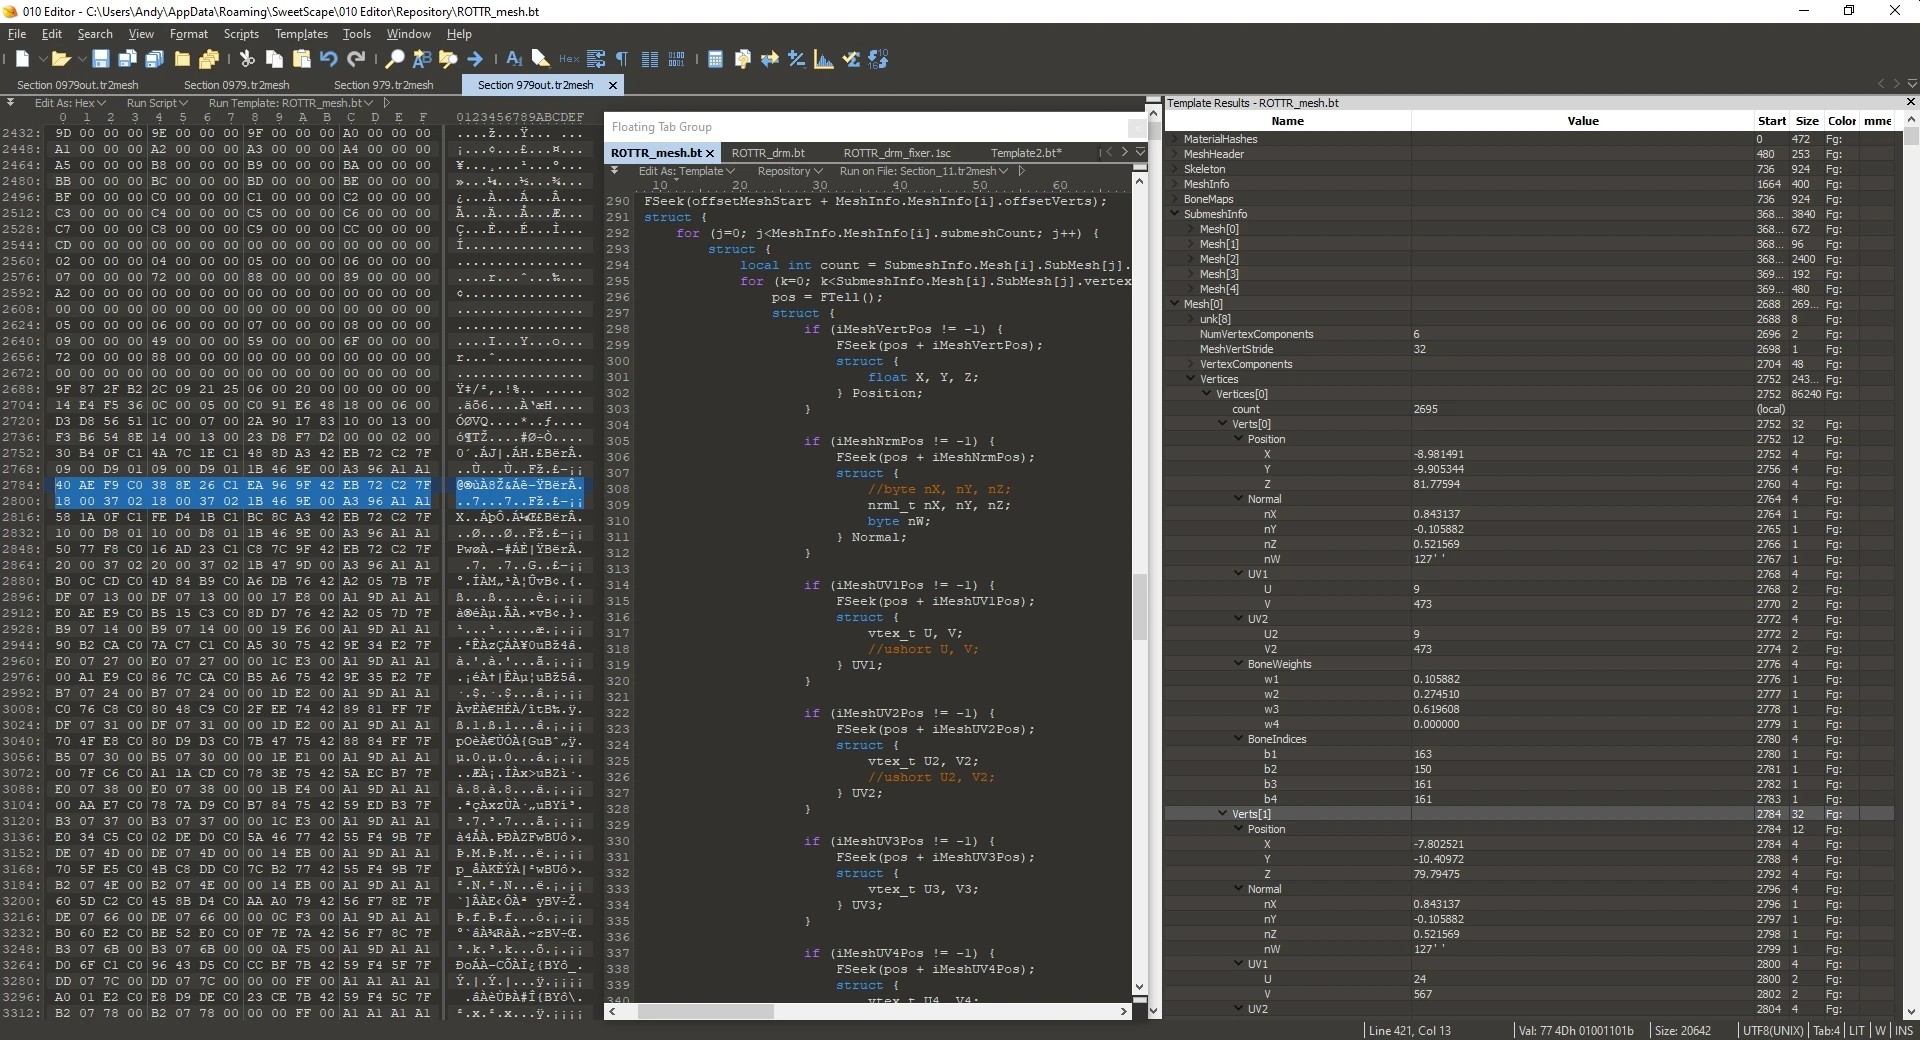Expand the MaterialHashes tree node
Screen dimensions: 1920x1040
pyautogui.click(x=1175, y=139)
